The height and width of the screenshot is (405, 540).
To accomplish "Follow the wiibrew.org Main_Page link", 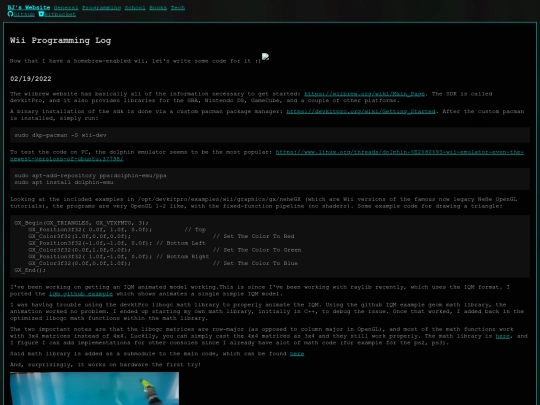I will pos(364,94).
